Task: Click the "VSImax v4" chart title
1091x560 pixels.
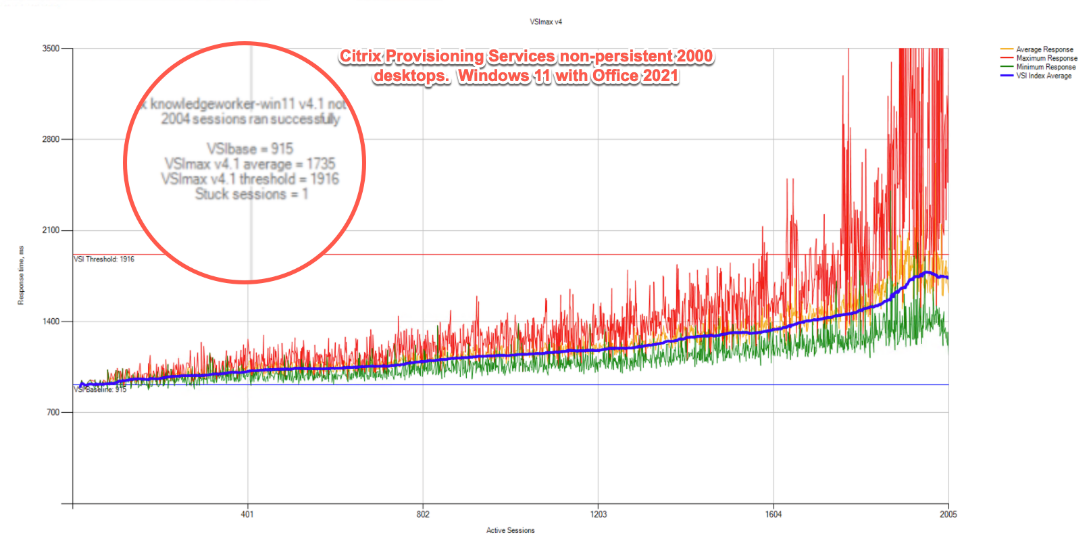Action: (x=546, y=22)
